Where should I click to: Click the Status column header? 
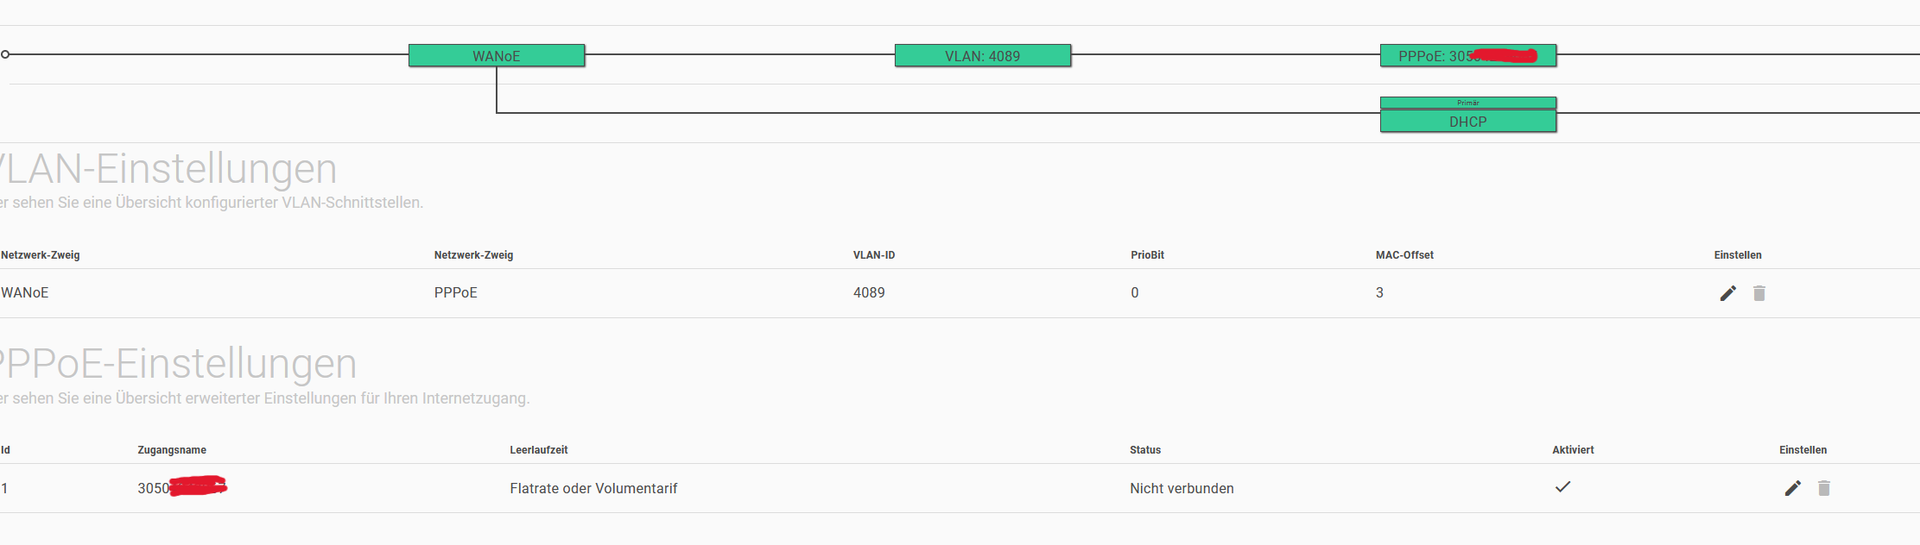pyautogui.click(x=1145, y=450)
